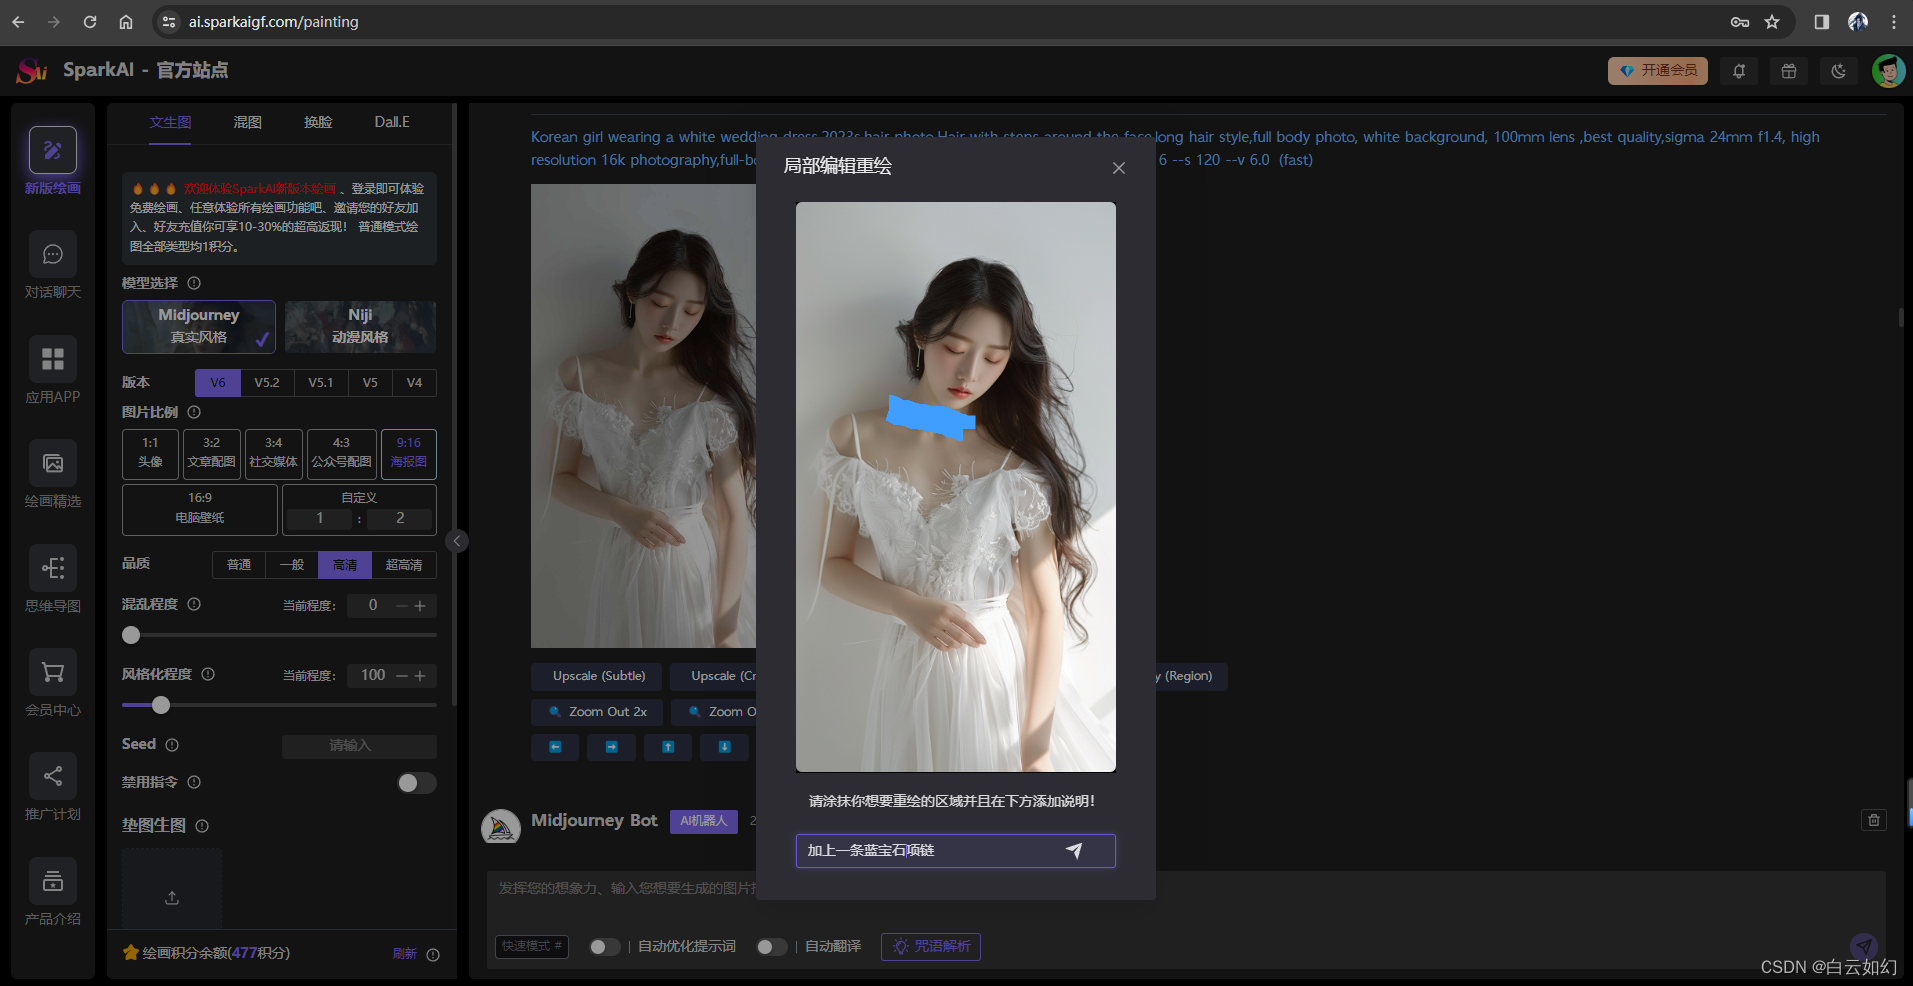The height and width of the screenshot is (986, 1913).
Task: Delete the message with trash icon
Action: tap(1874, 820)
